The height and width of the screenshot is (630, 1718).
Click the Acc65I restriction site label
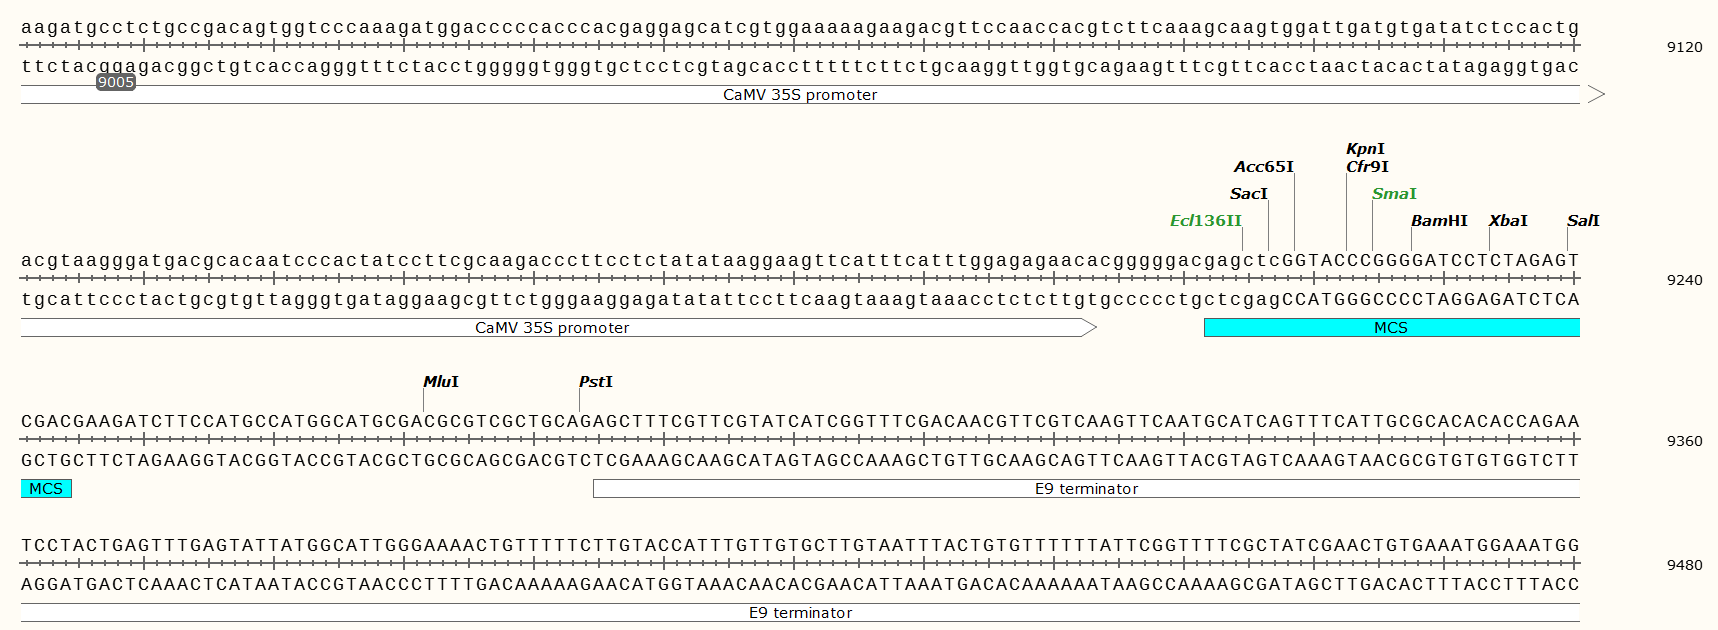coord(1263,167)
